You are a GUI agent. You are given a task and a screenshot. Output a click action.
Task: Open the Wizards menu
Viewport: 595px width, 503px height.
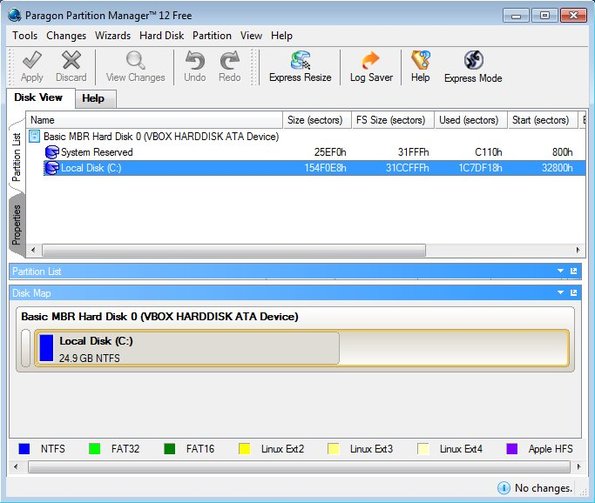[113, 35]
